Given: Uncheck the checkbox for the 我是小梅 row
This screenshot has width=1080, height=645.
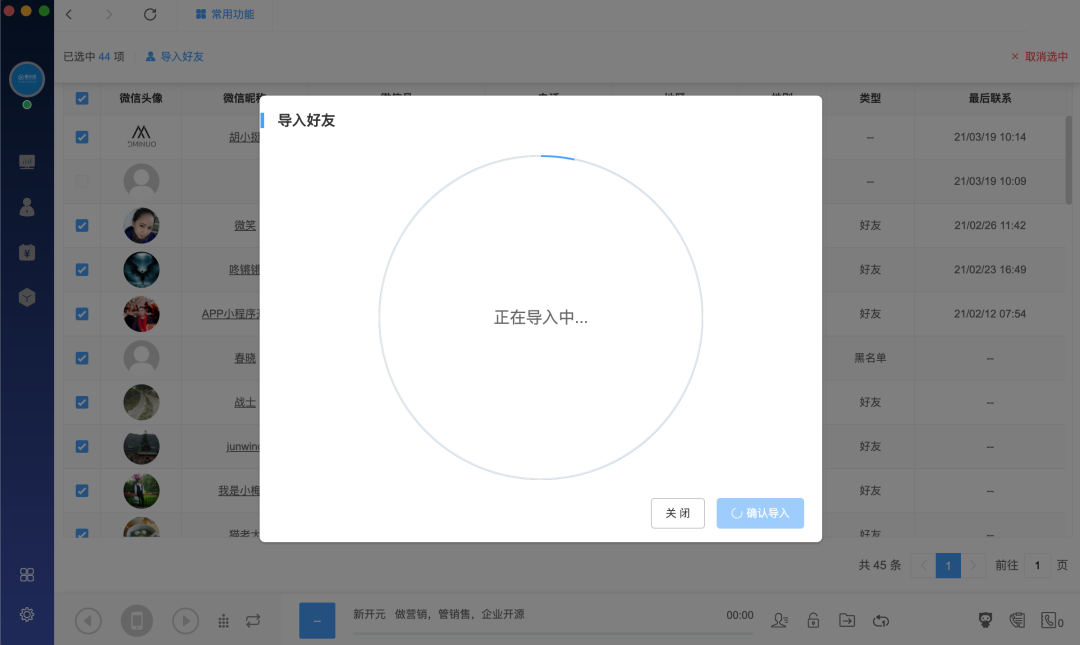Looking at the screenshot, I should click(82, 491).
